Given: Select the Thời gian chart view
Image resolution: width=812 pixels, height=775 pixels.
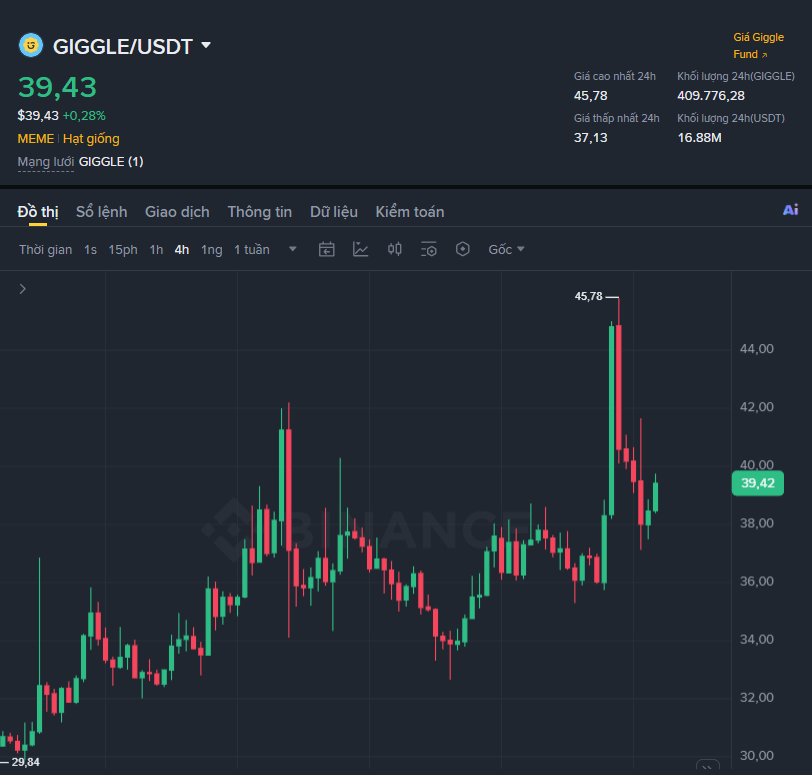Looking at the screenshot, I should [46, 250].
